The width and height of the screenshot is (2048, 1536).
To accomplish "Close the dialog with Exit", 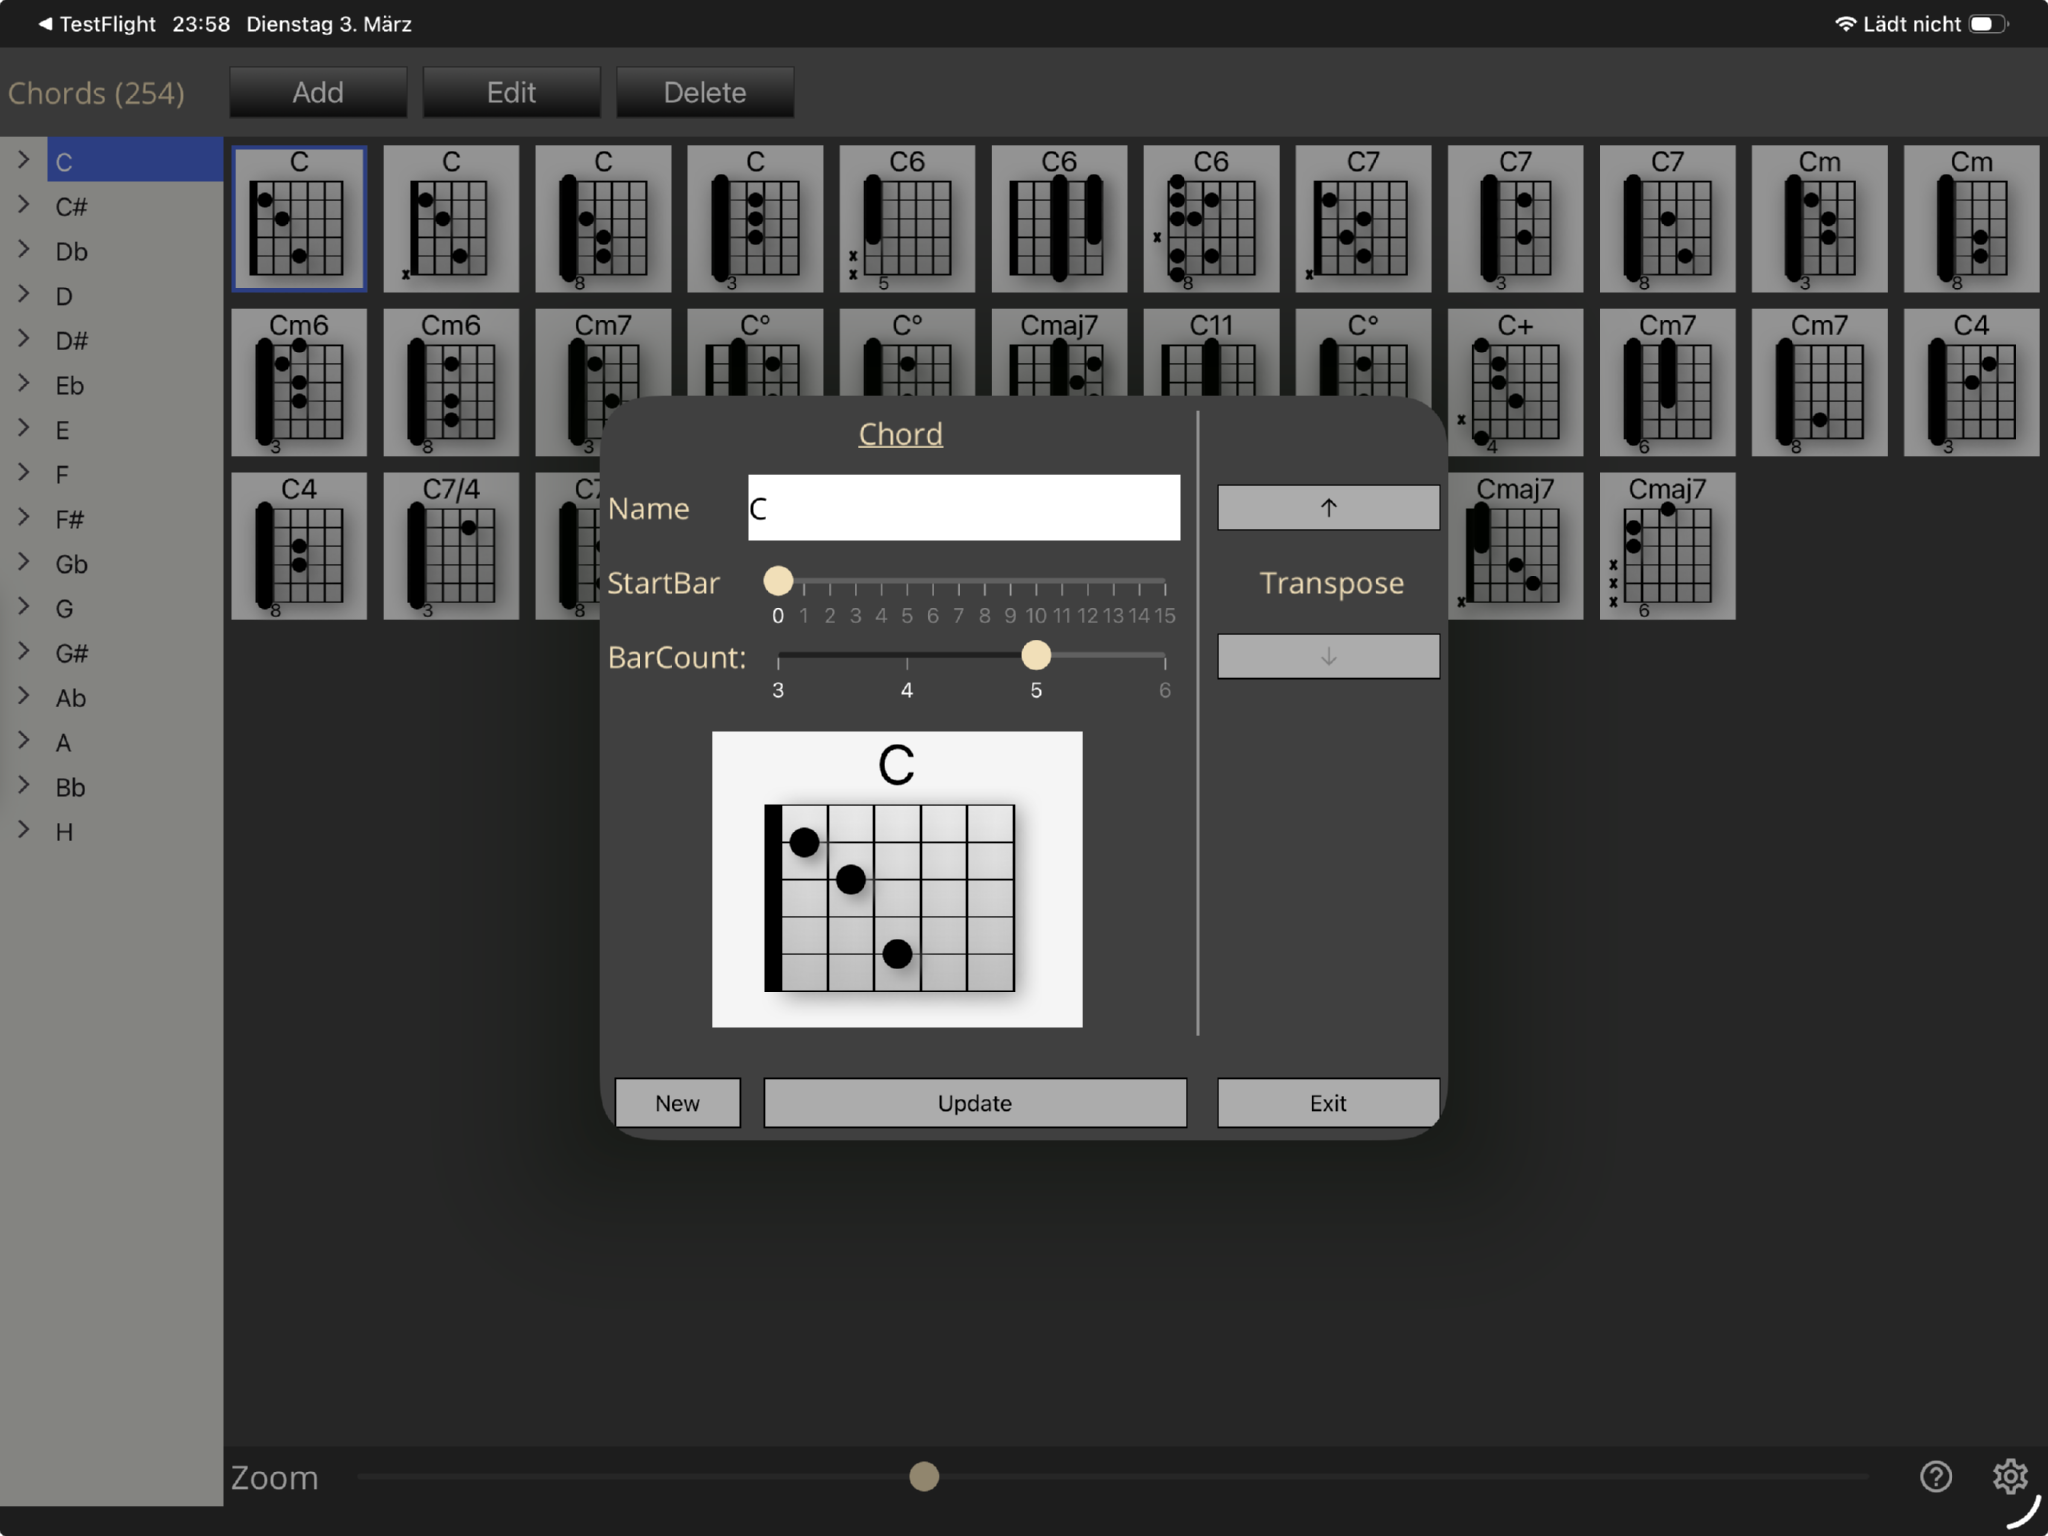I will point(1327,1103).
